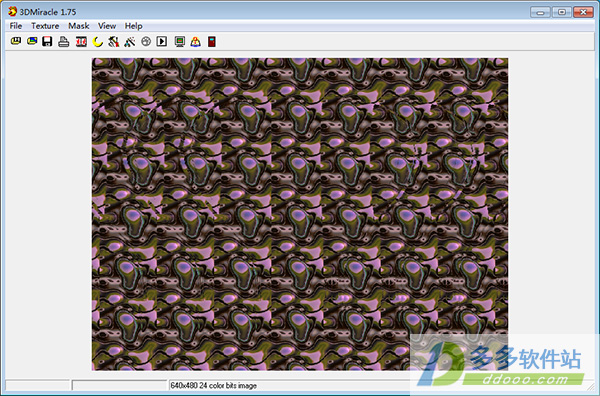Open help via the lifebuoy icon

[196, 41]
